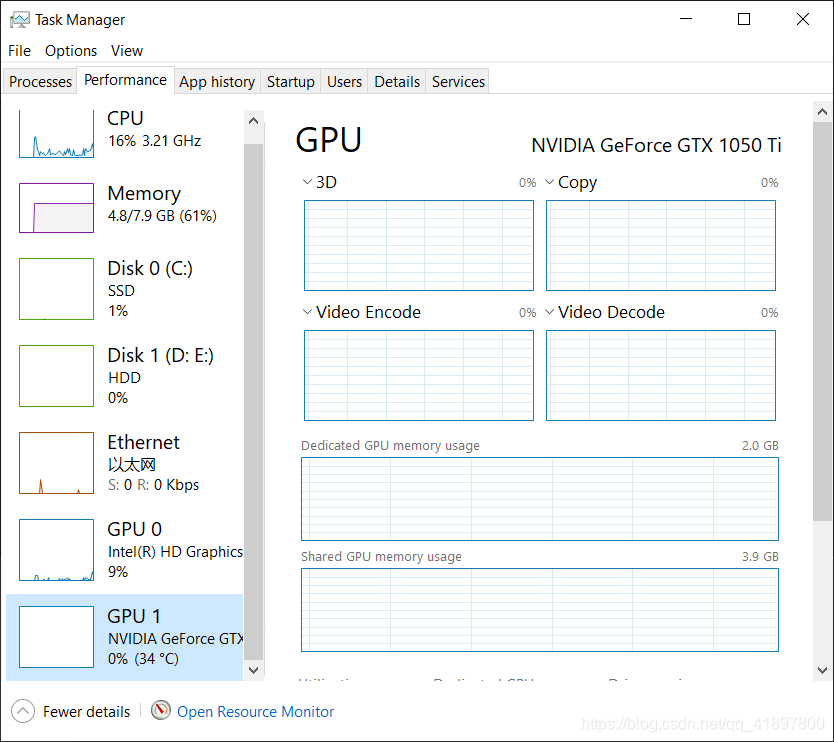
Task: Open the Copy engine dropdown chevron
Action: point(549,182)
